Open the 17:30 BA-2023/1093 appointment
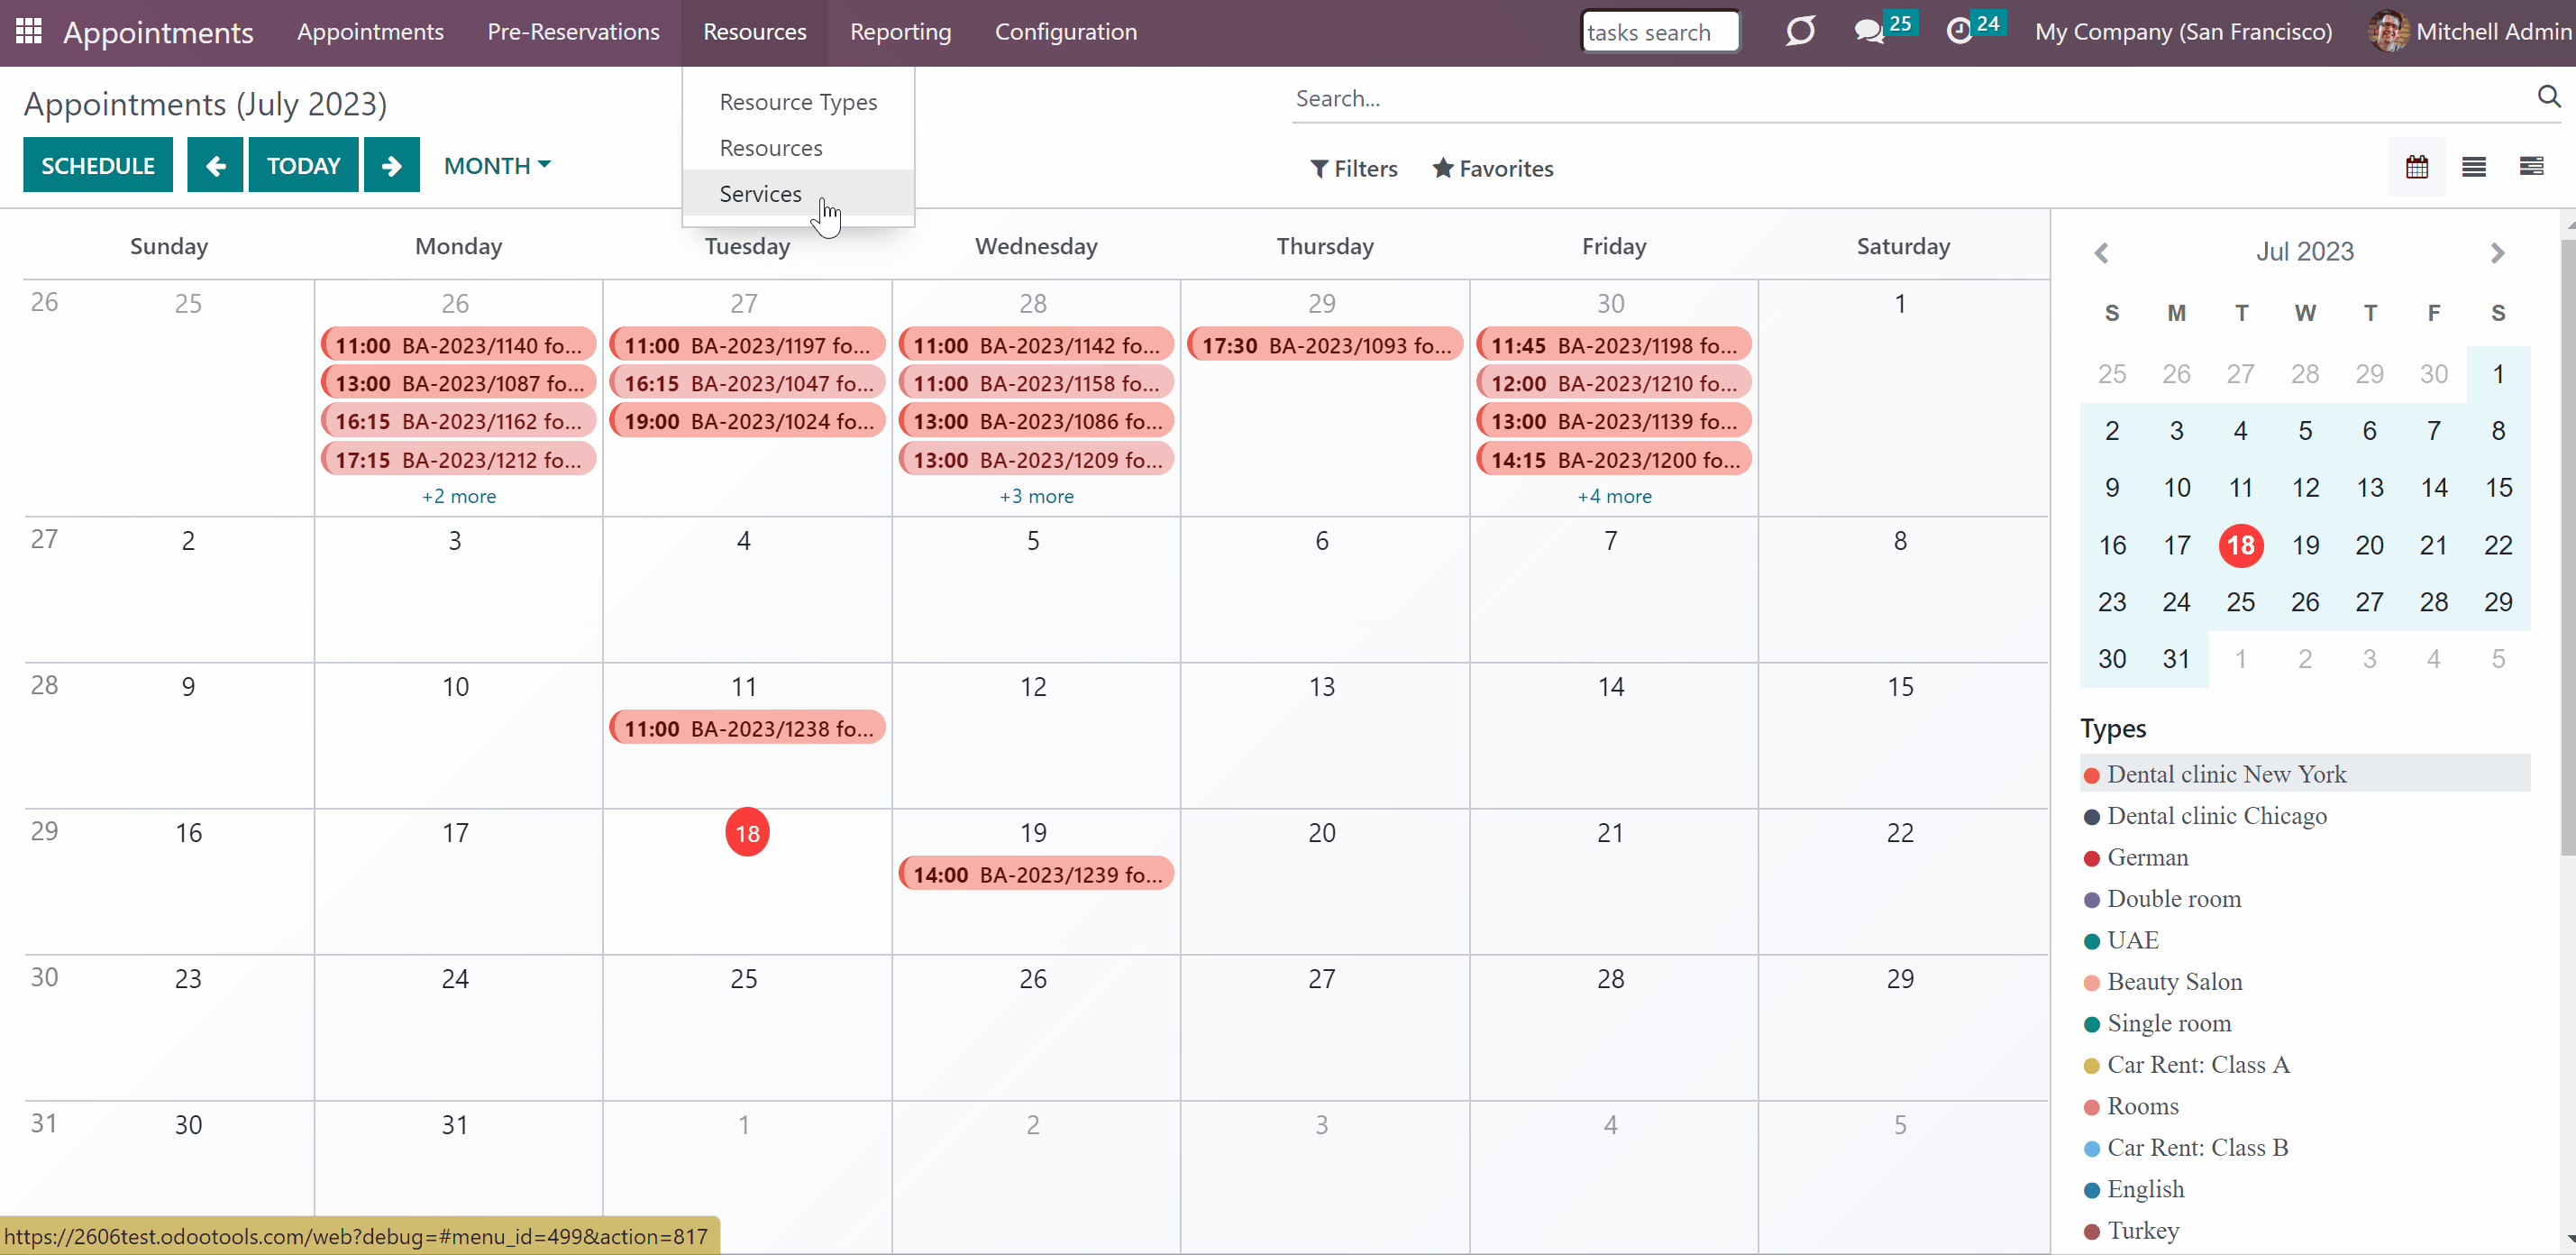This screenshot has width=2576, height=1255. (x=1325, y=345)
